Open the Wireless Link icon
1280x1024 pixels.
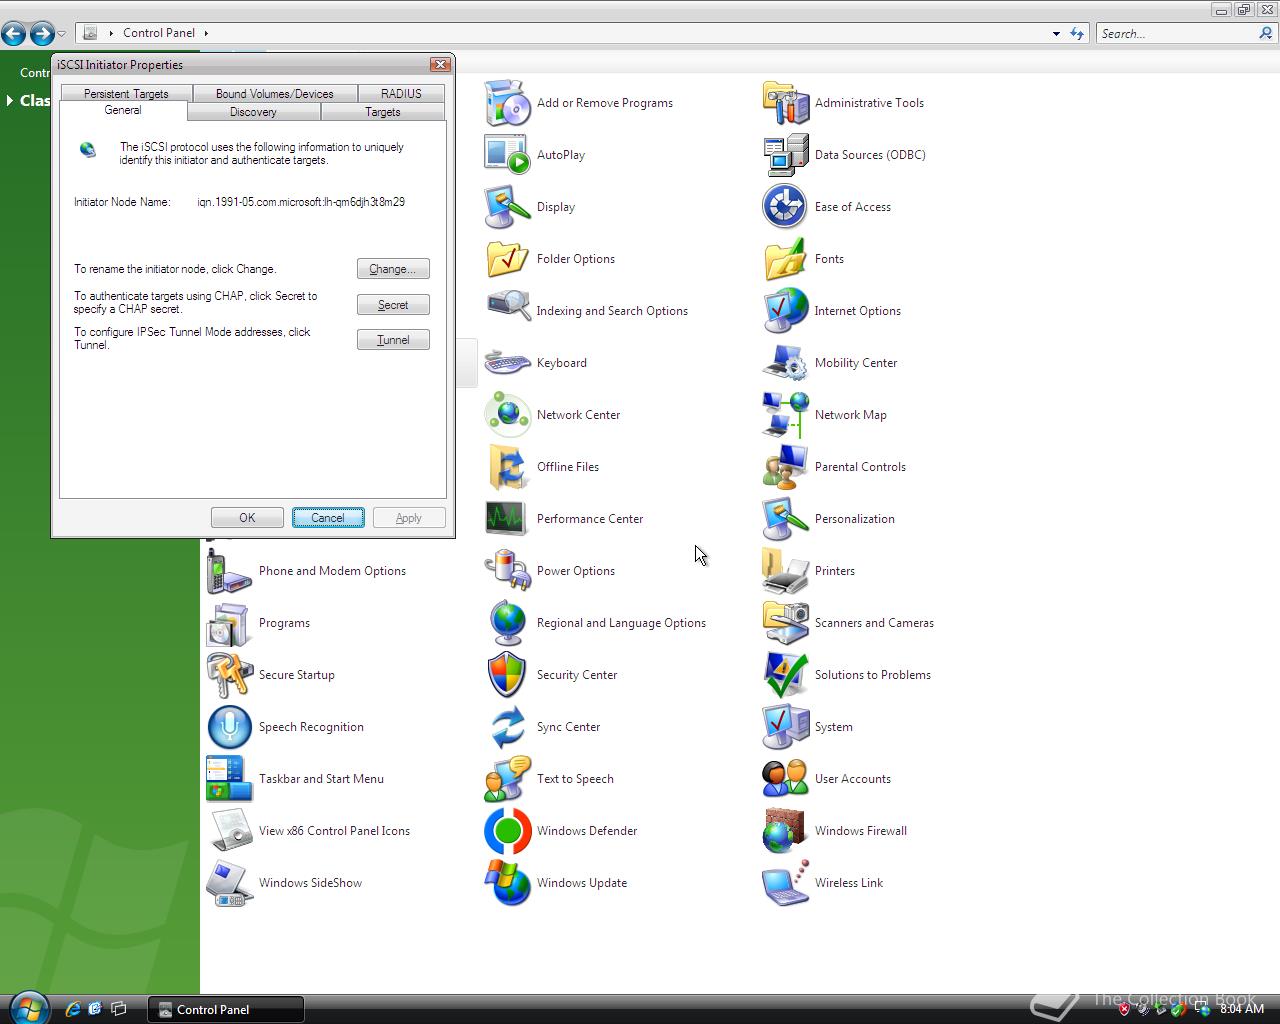(x=785, y=883)
